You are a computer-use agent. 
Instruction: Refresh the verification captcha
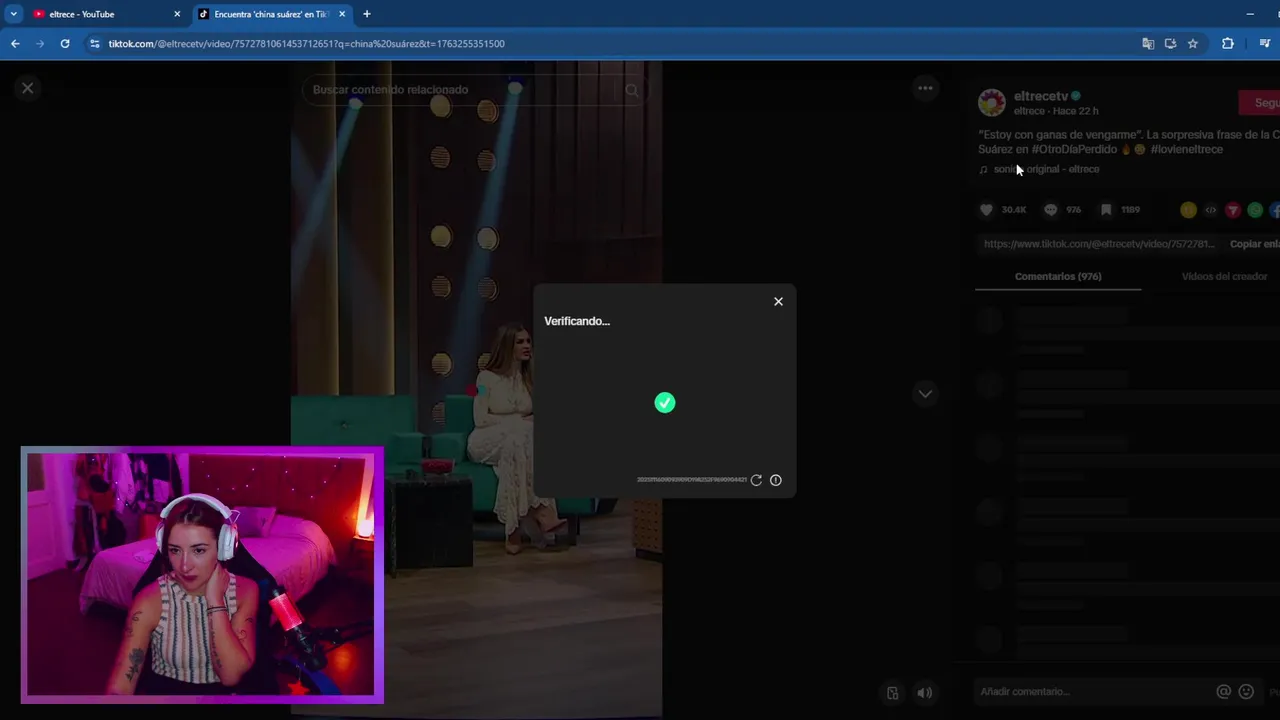tap(756, 480)
